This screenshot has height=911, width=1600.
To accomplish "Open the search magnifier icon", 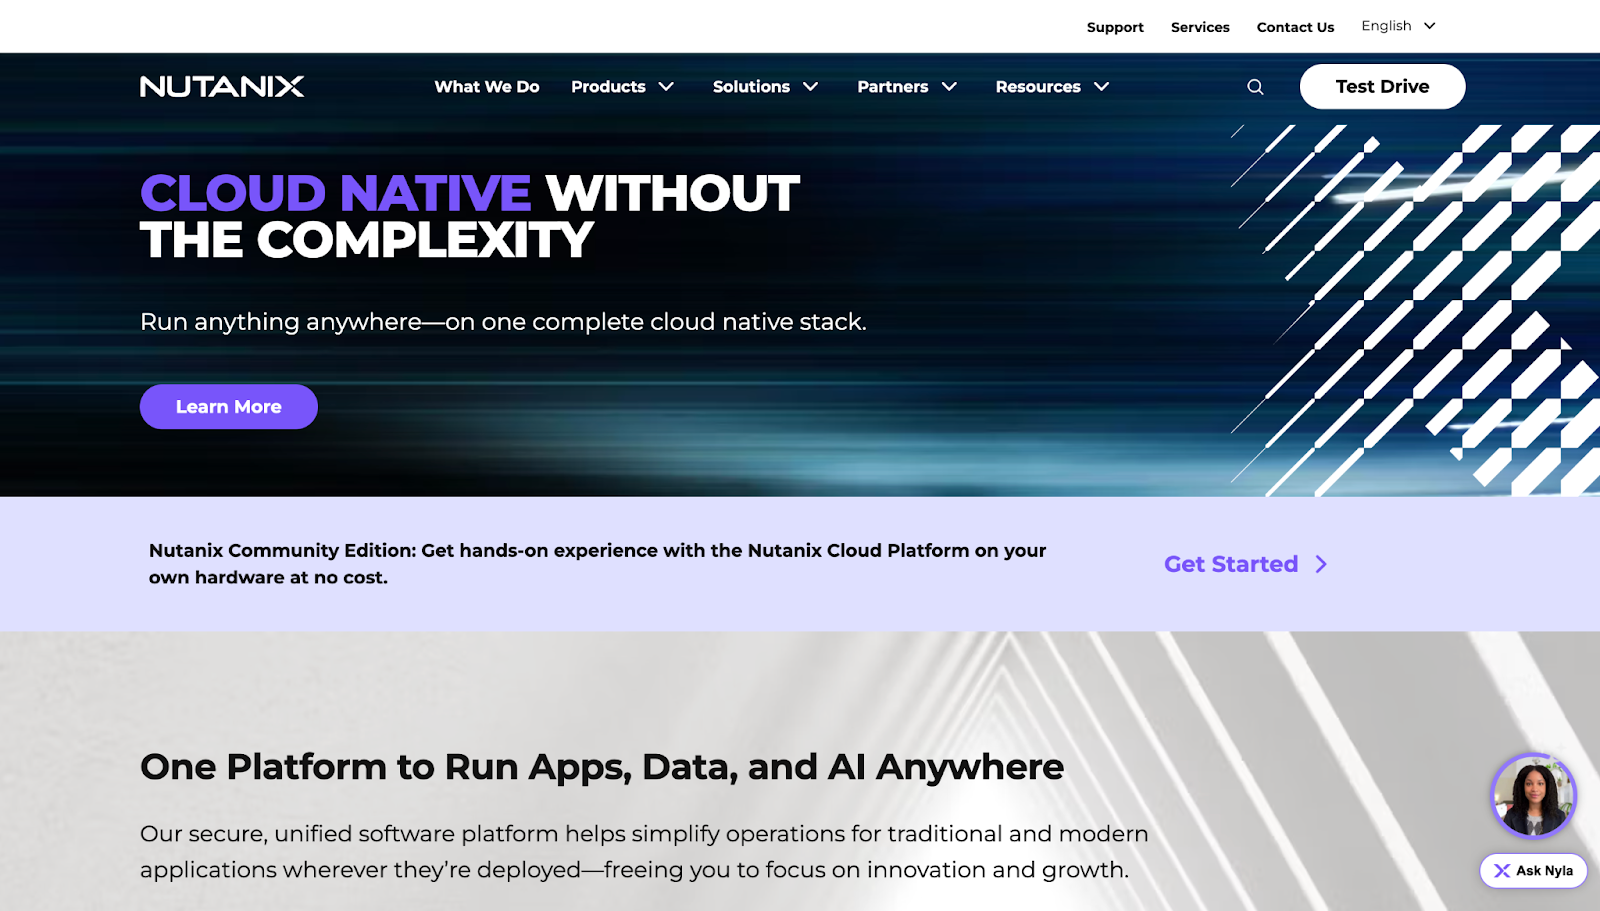I will click(x=1255, y=87).
